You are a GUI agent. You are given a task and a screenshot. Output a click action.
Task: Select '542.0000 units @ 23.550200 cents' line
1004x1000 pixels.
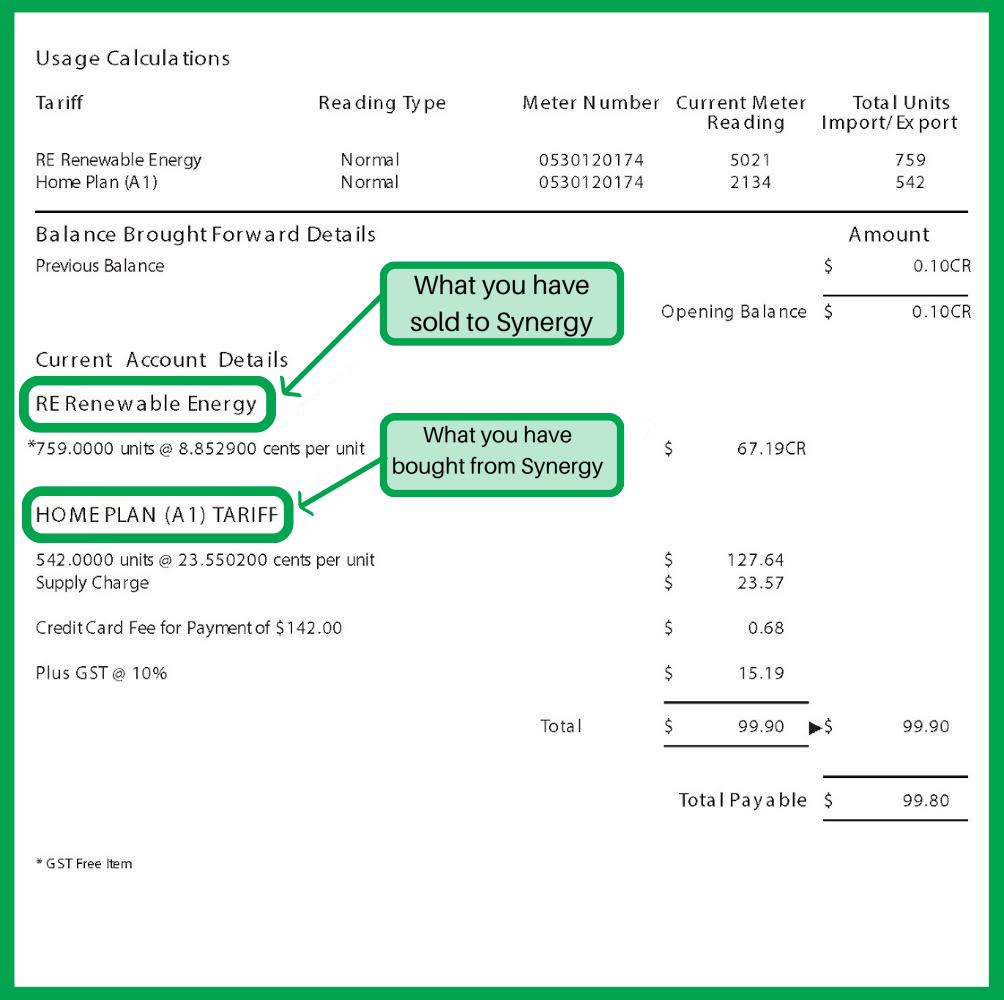[205, 560]
